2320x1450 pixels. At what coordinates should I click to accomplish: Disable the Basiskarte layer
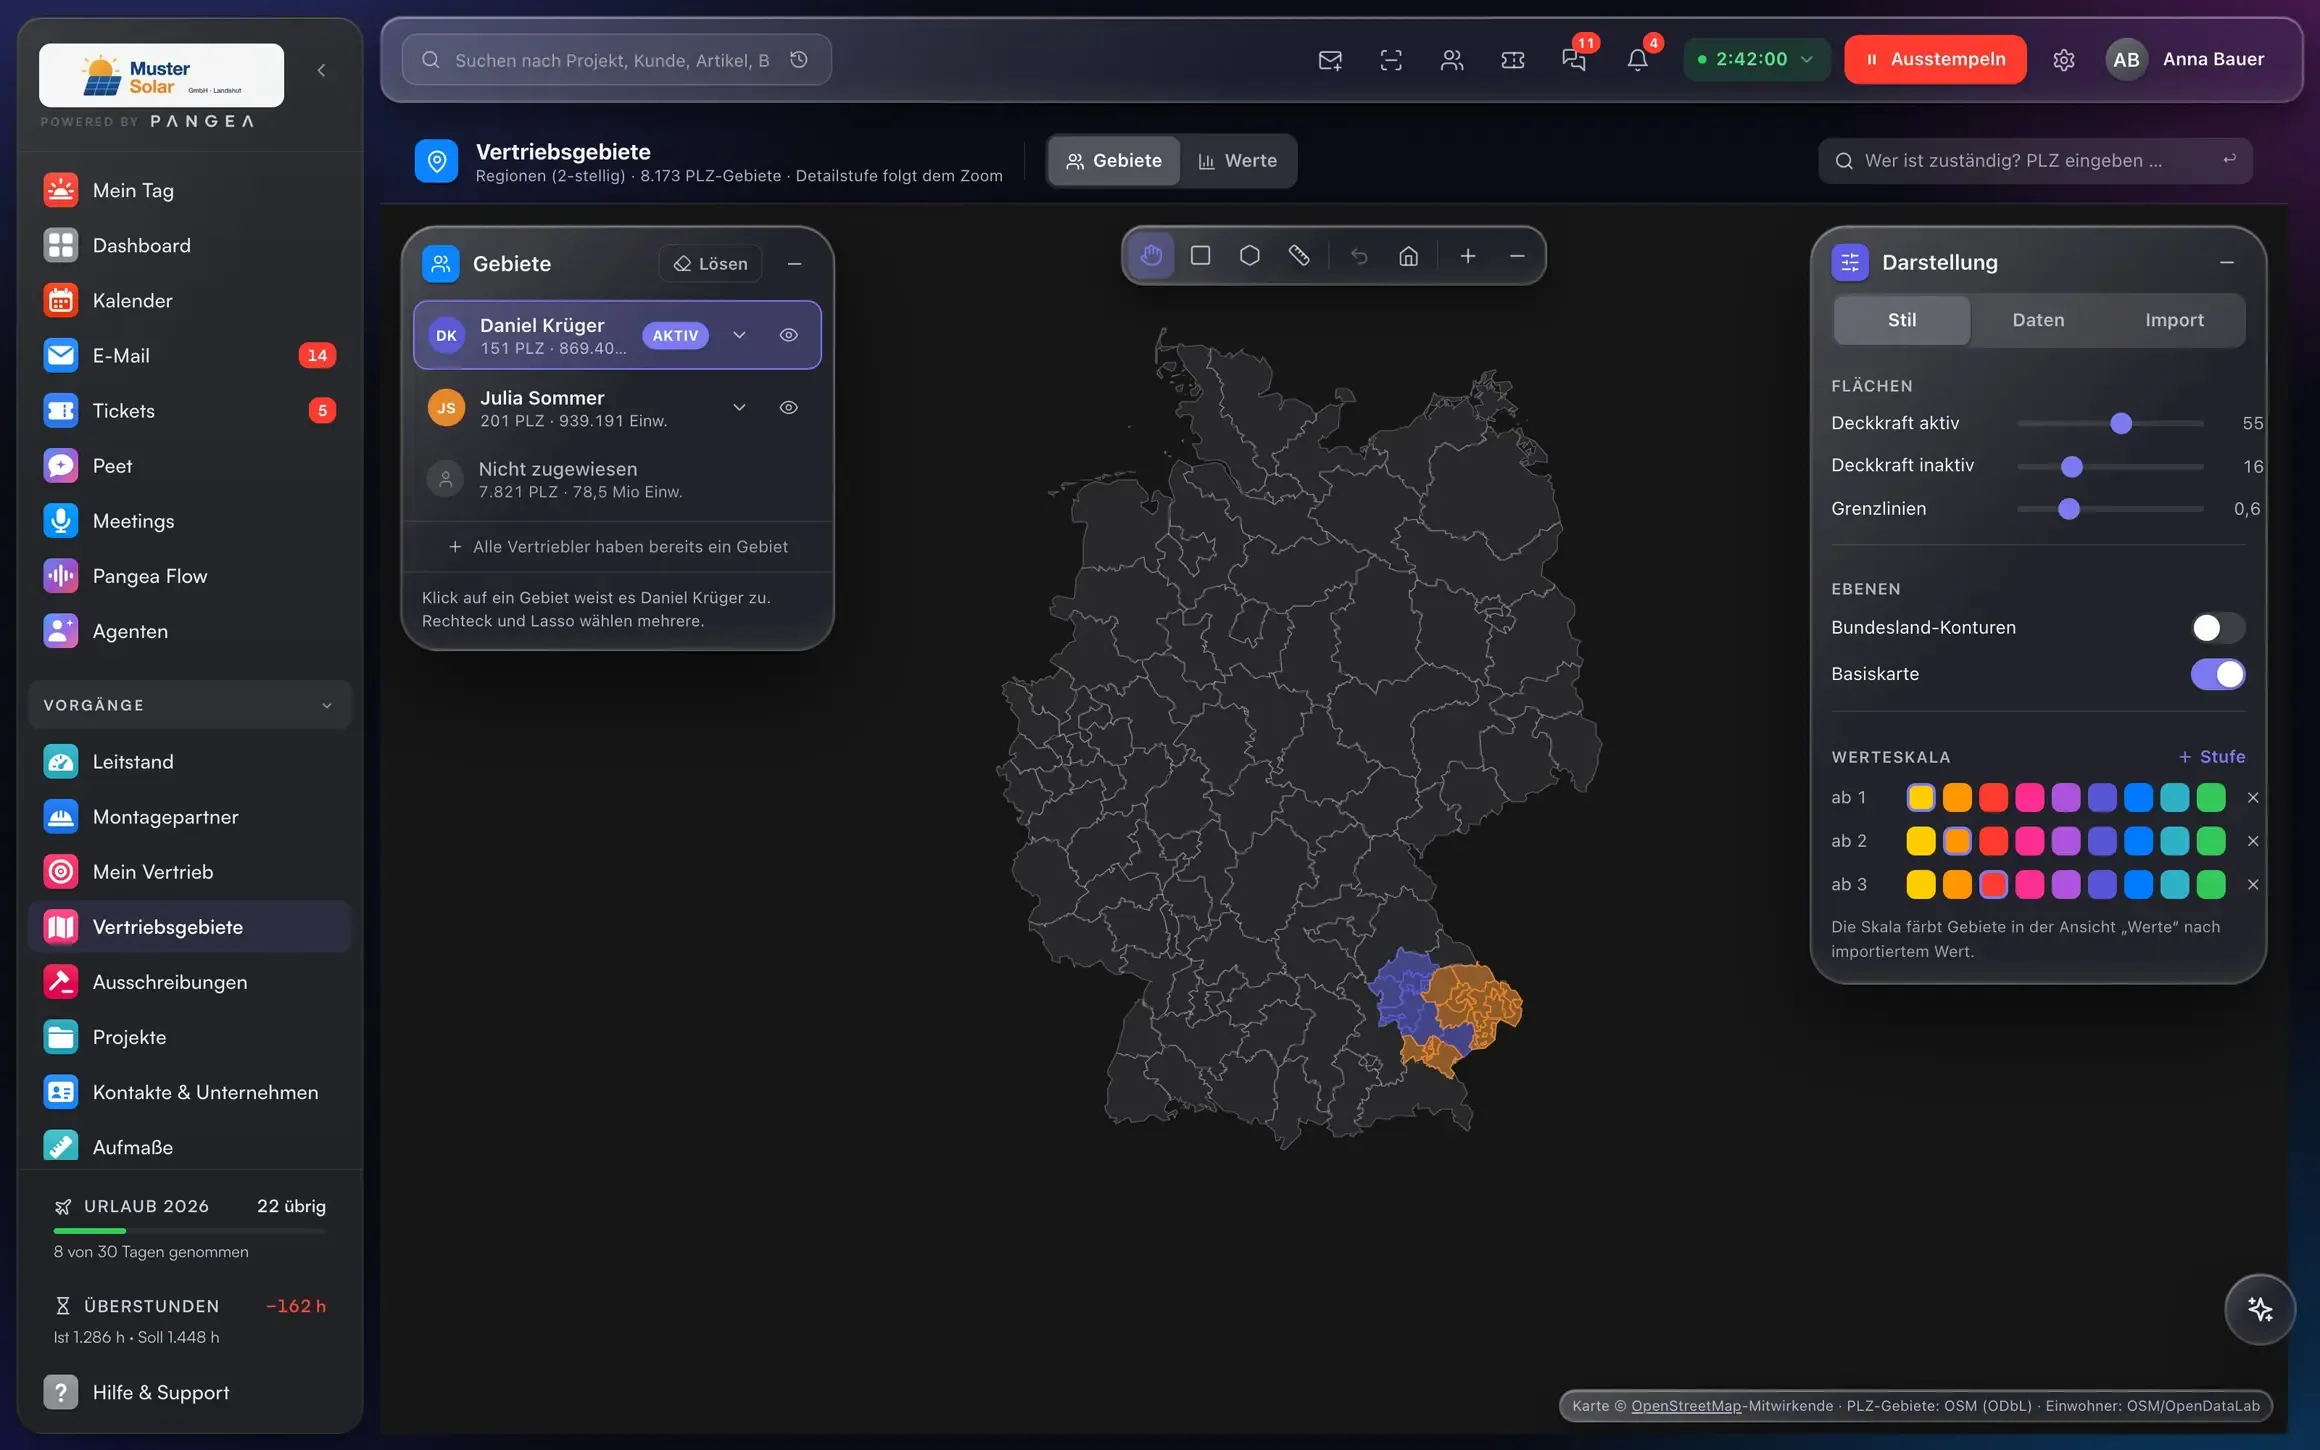pyautogui.click(x=2217, y=674)
